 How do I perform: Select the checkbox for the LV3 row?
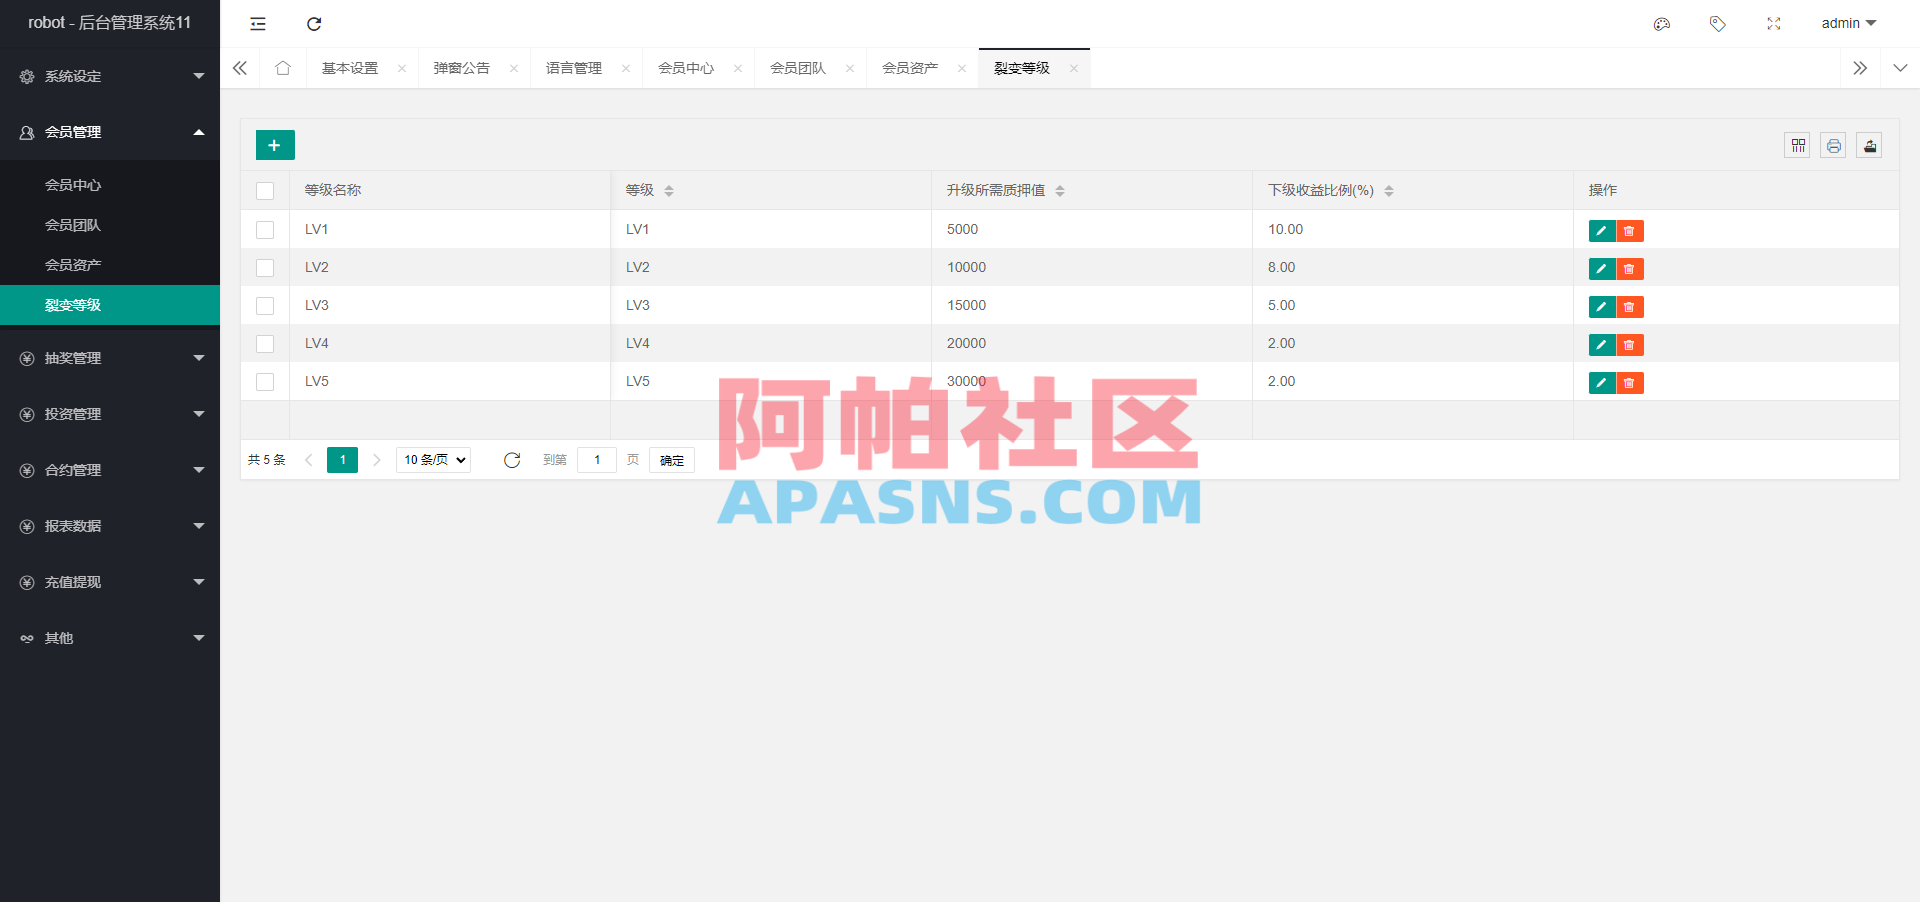pyautogui.click(x=265, y=306)
